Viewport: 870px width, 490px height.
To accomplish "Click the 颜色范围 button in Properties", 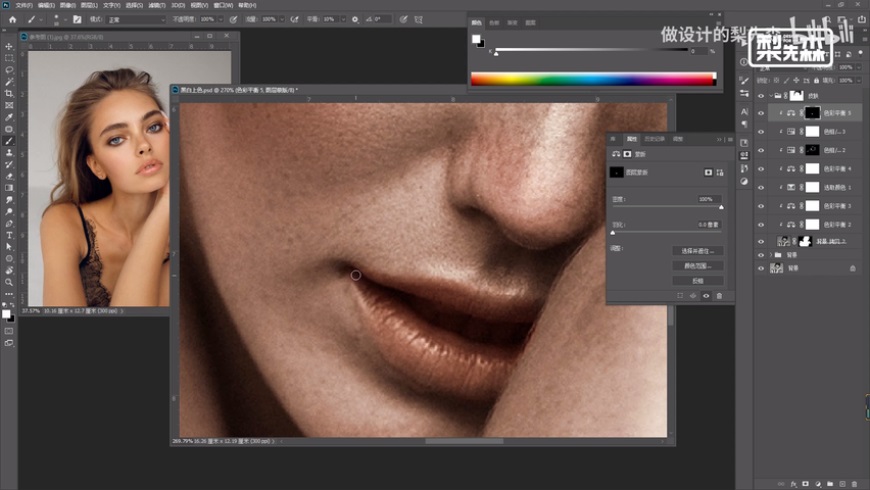I will (699, 266).
